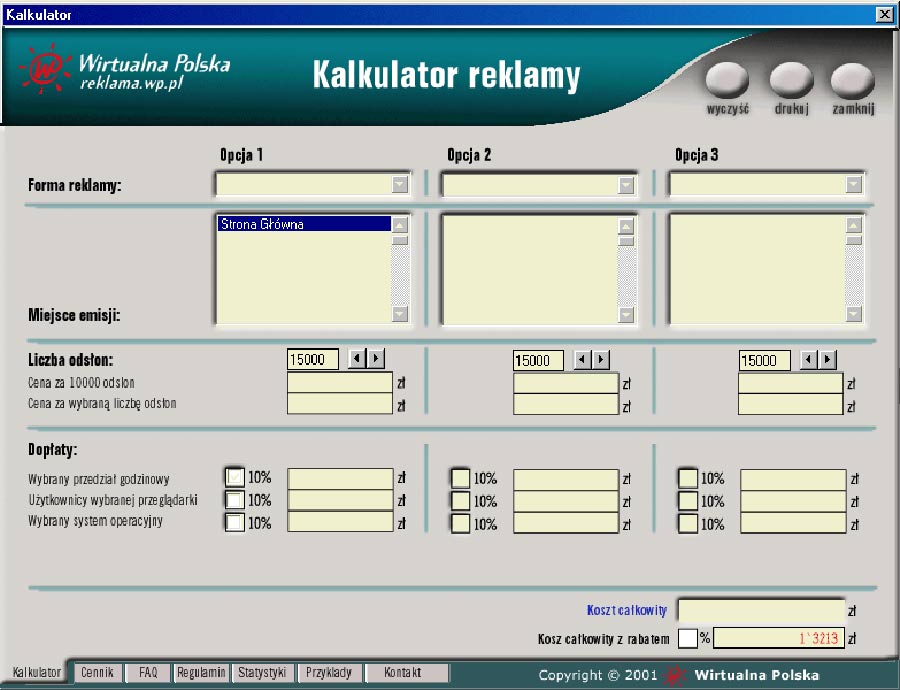
Task: Click the wyczyść round button
Action: tap(727, 80)
